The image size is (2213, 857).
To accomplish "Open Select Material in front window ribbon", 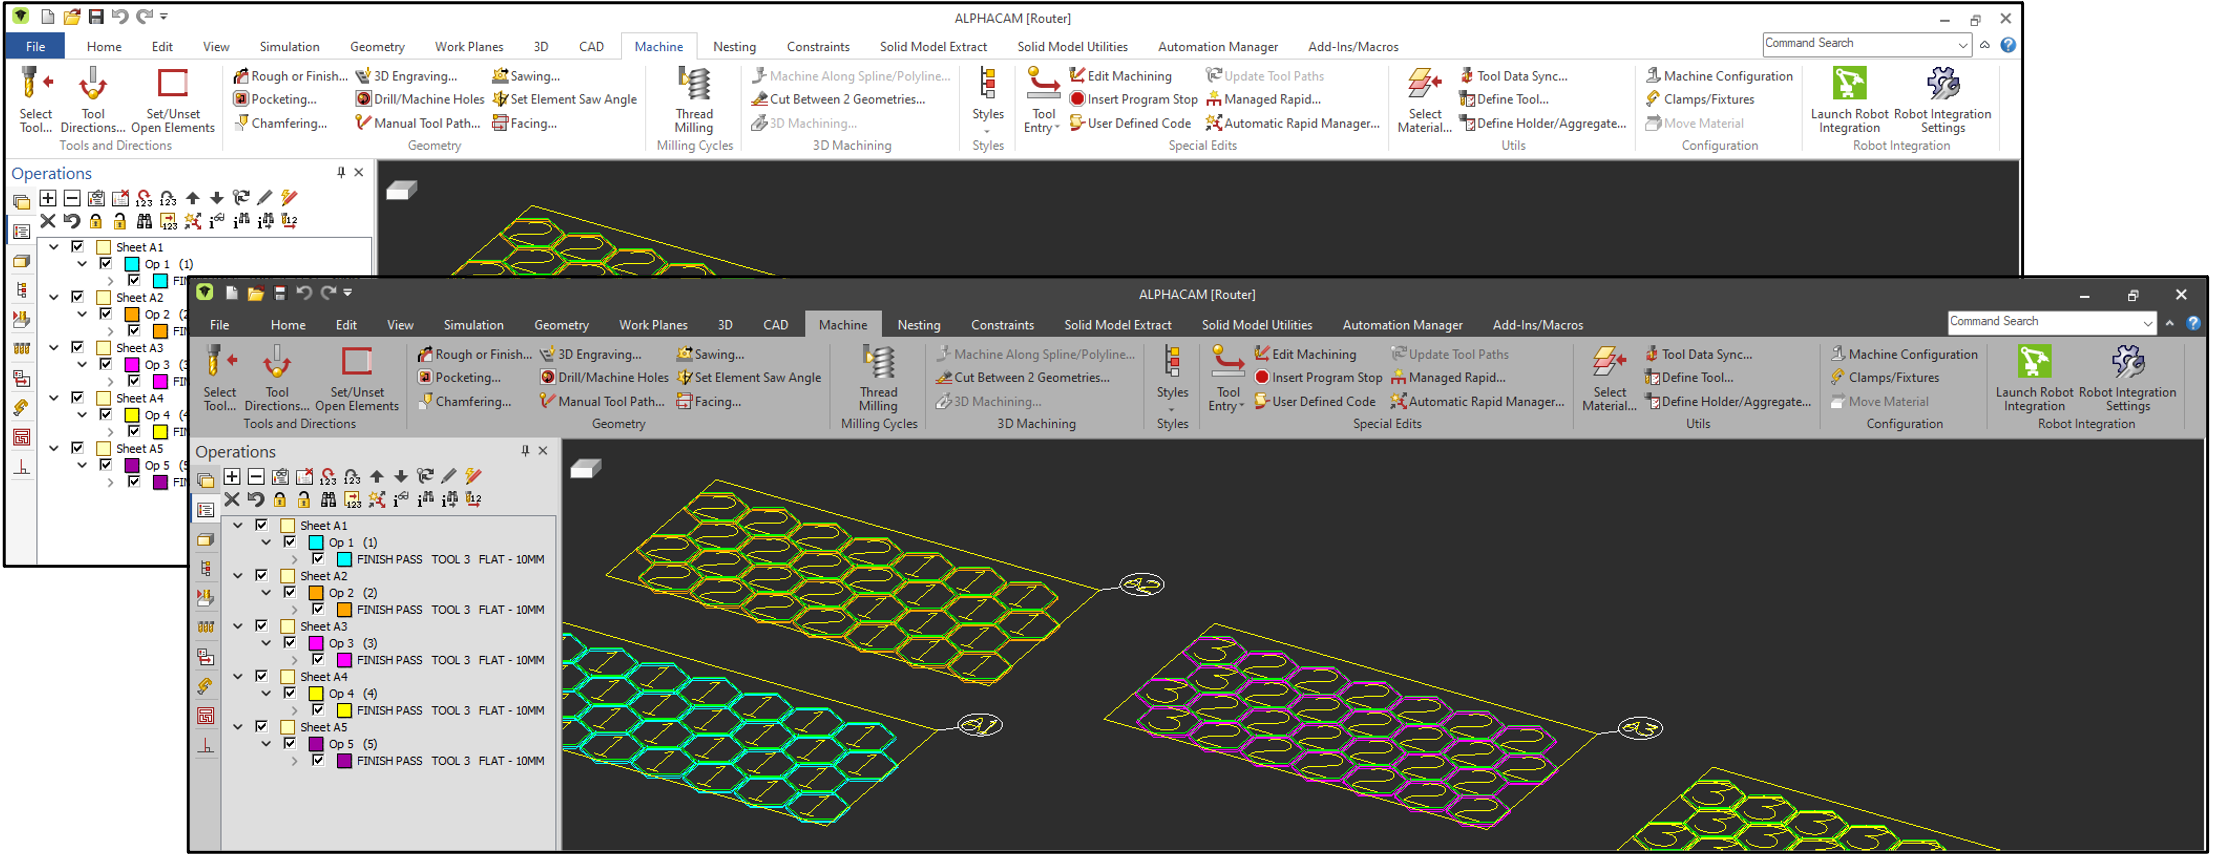I will click(1609, 378).
